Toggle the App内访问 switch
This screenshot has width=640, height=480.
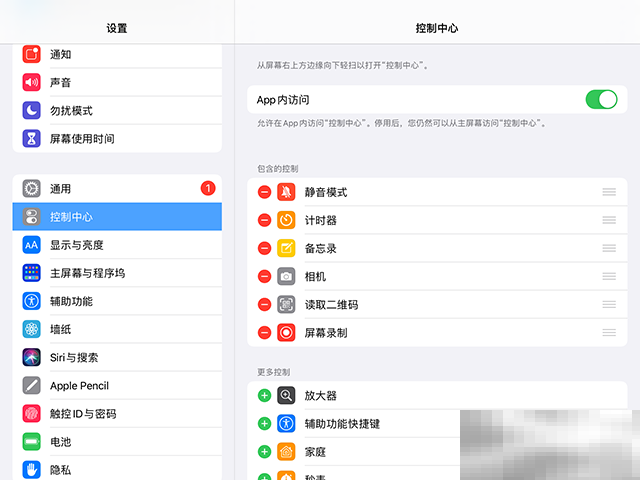601,100
